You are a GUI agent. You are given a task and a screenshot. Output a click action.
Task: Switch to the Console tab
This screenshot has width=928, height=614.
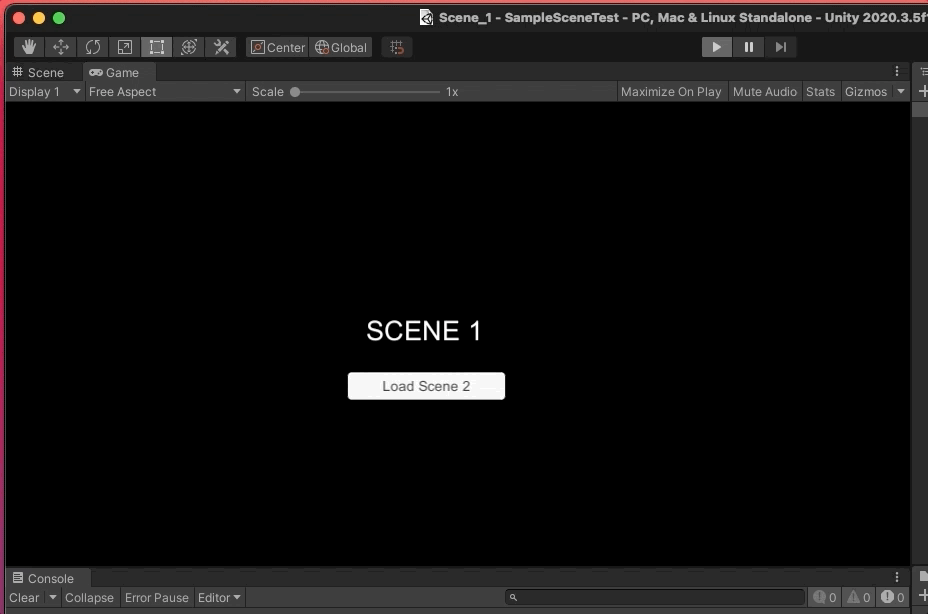tap(47, 578)
